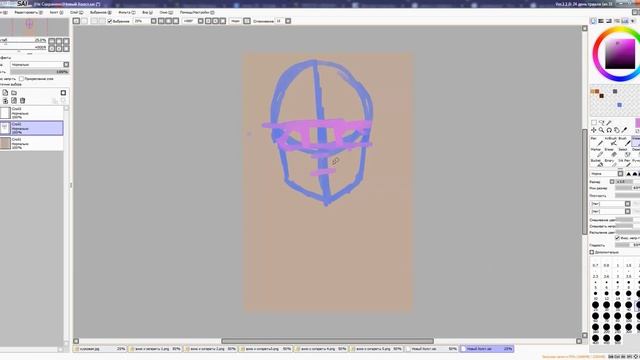The width and height of the screenshot is (640, 360).
Task: Toggle the checkbox next to brush size field
Action: (612, 182)
